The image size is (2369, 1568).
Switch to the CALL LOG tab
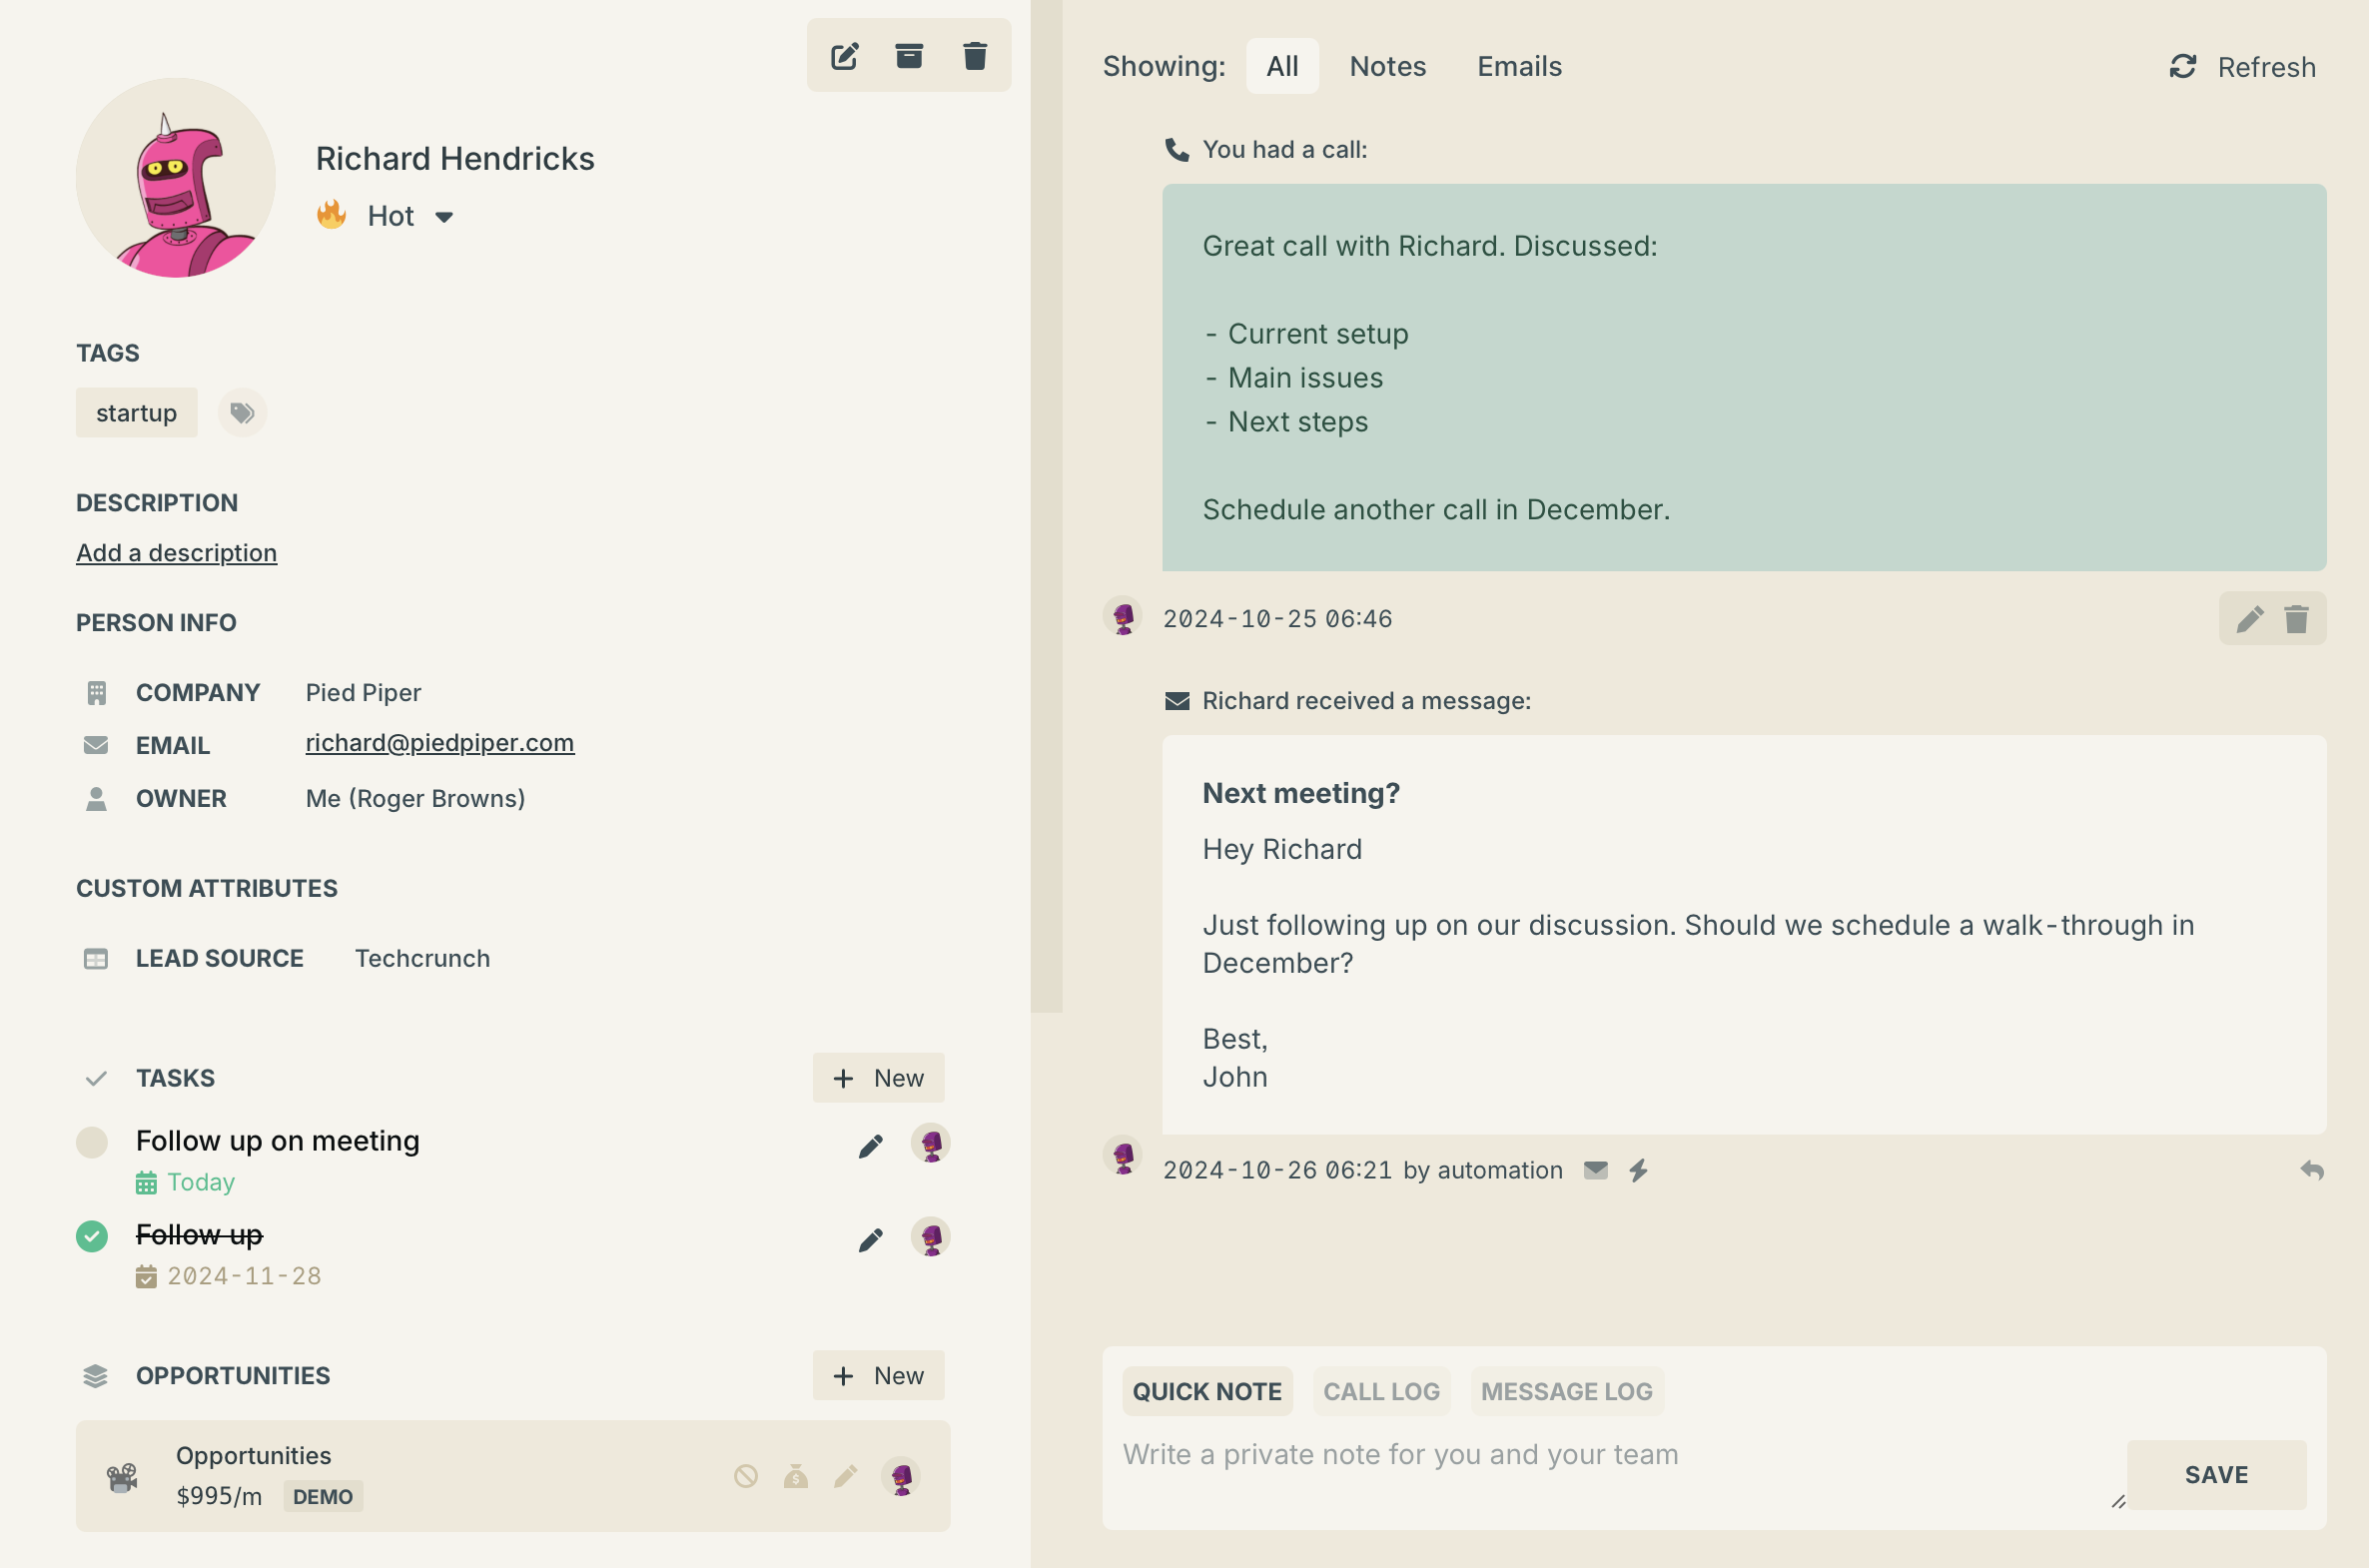pyautogui.click(x=1380, y=1391)
